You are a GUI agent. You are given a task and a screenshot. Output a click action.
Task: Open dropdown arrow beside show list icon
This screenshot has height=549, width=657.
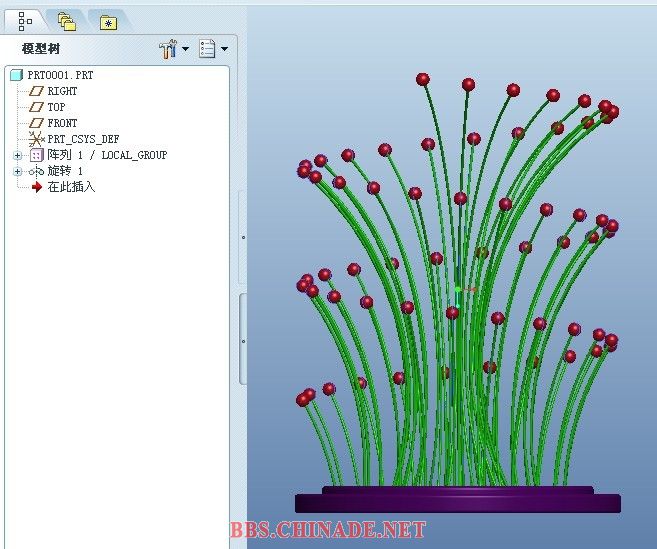coord(224,49)
